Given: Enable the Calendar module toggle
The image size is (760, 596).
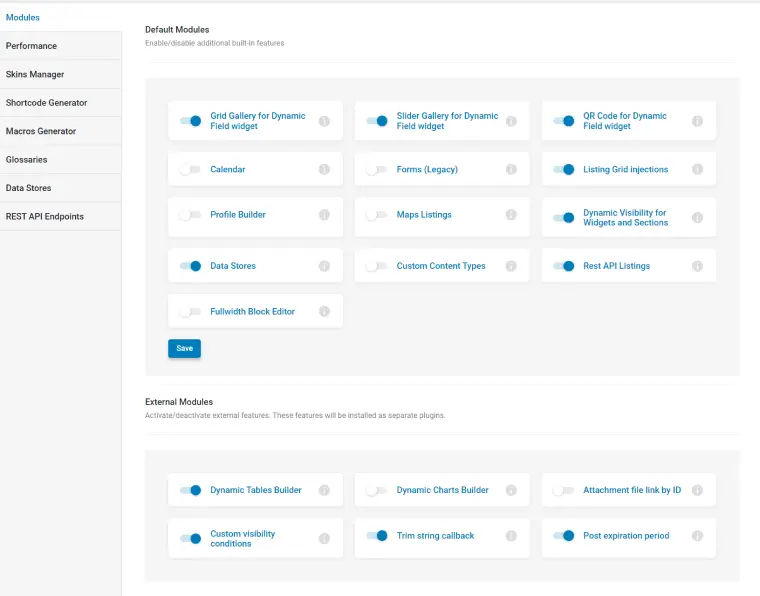Looking at the screenshot, I should click(x=190, y=170).
